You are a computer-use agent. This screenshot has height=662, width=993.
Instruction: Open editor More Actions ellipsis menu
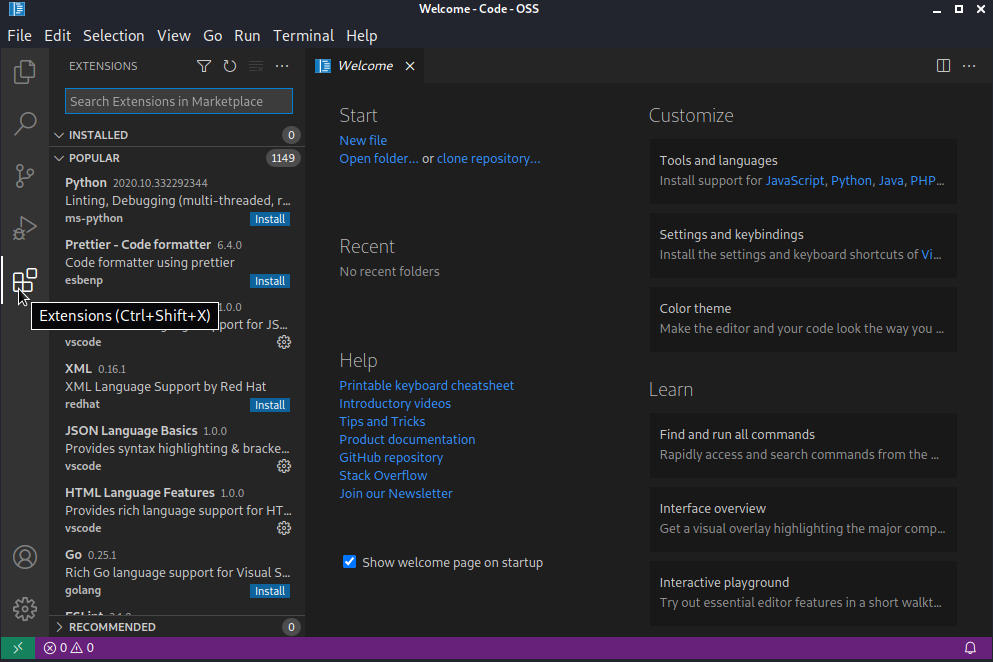coord(969,66)
